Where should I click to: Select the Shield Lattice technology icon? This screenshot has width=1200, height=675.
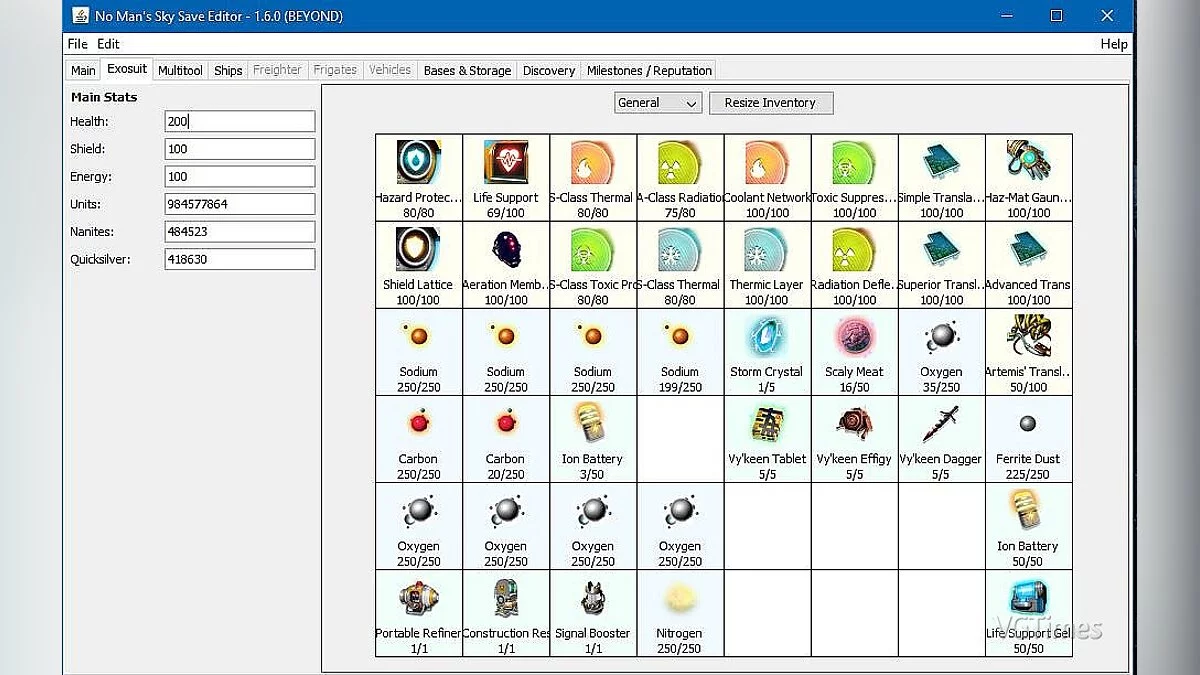click(x=418, y=252)
